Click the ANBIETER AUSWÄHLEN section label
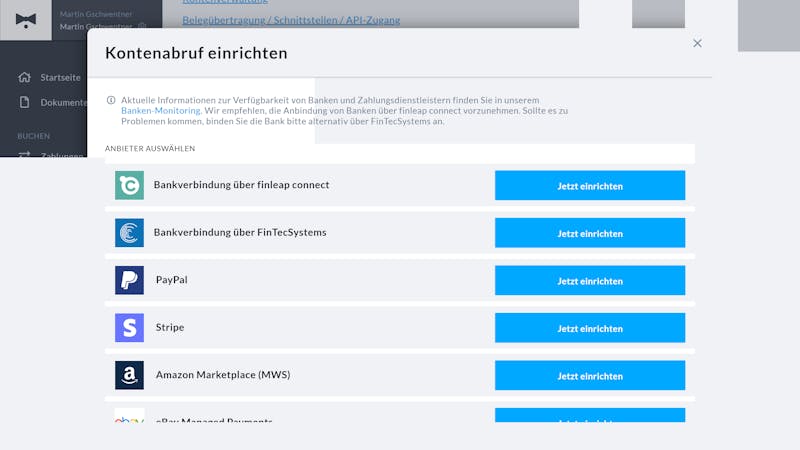 click(x=150, y=148)
